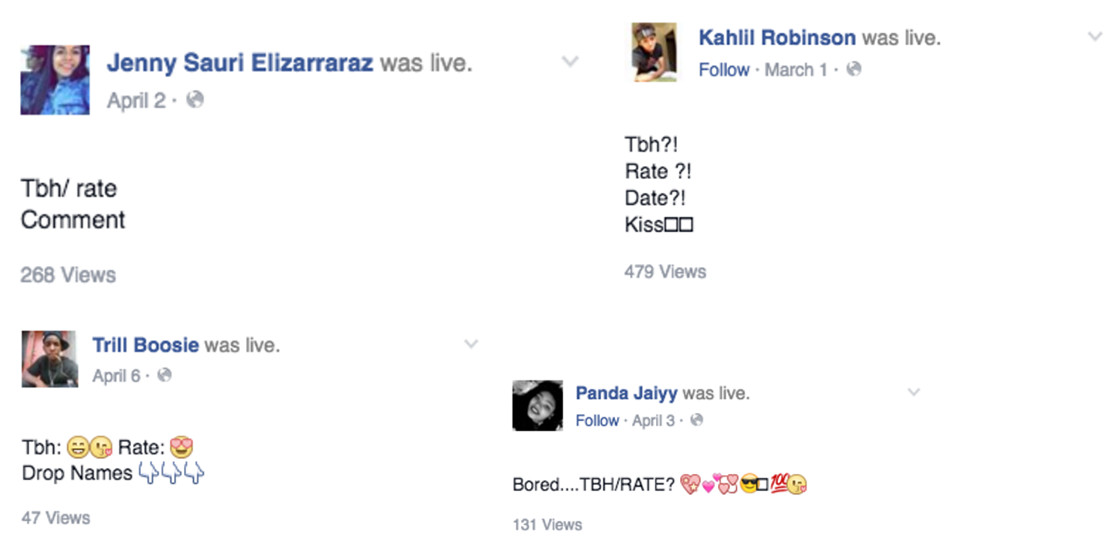Viewport: 1120px width, 554px height.
Task: Open Trill Boosie's avatar picture
Action: coord(49,359)
